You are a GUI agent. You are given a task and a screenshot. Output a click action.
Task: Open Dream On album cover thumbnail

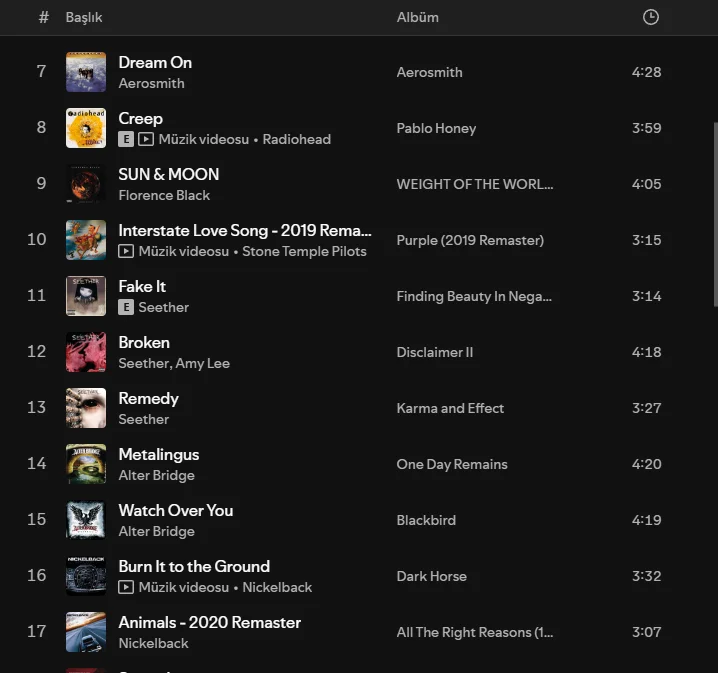(86, 72)
